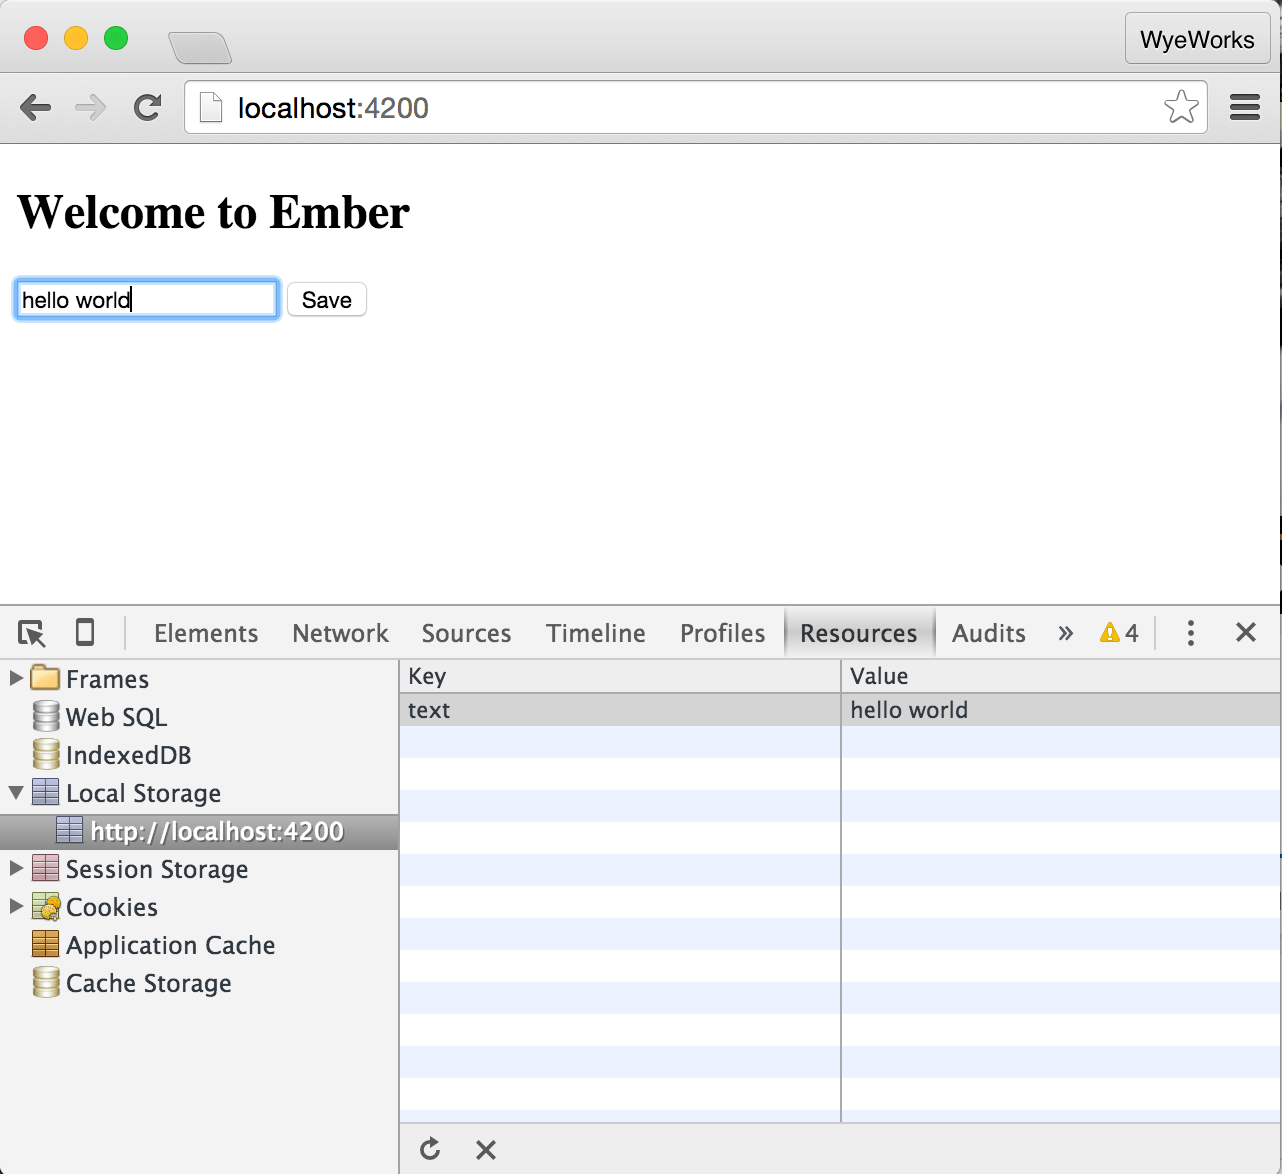The image size is (1282, 1174).
Task: Click the browser reload icon
Action: click(148, 108)
